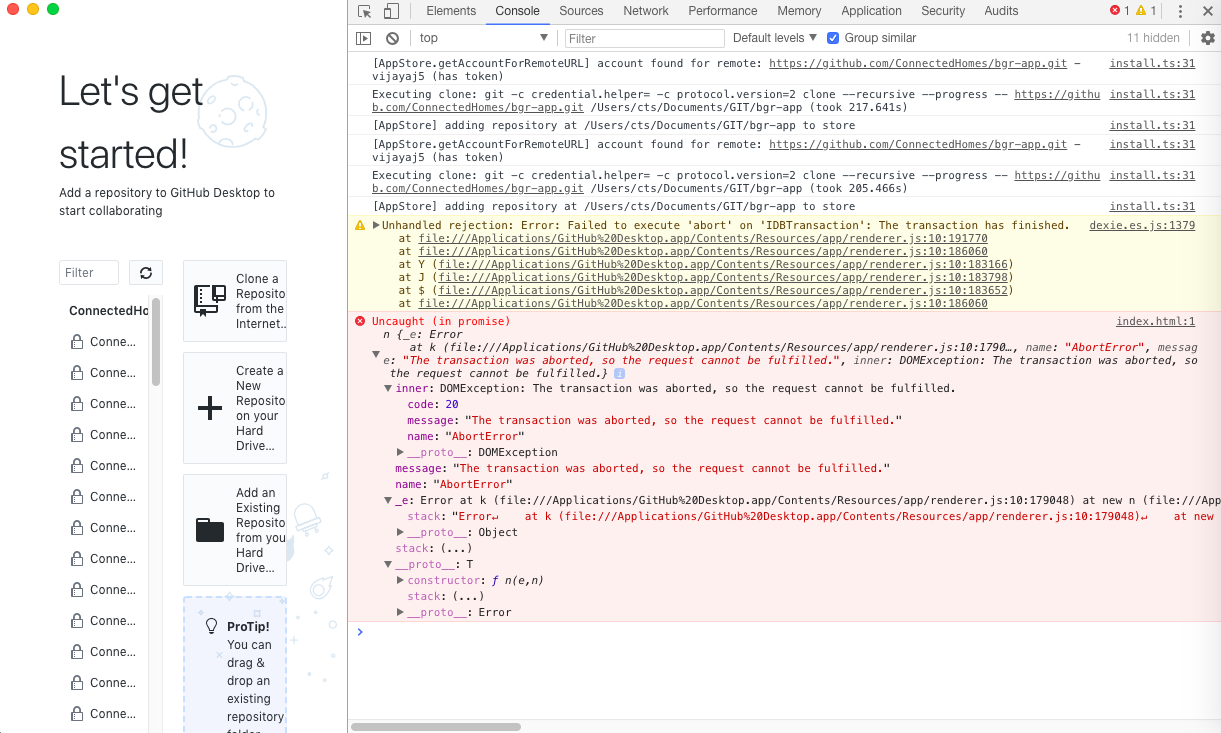Refresh the repository list in GitHub Desktop
1221x733 pixels.
[x=146, y=272]
